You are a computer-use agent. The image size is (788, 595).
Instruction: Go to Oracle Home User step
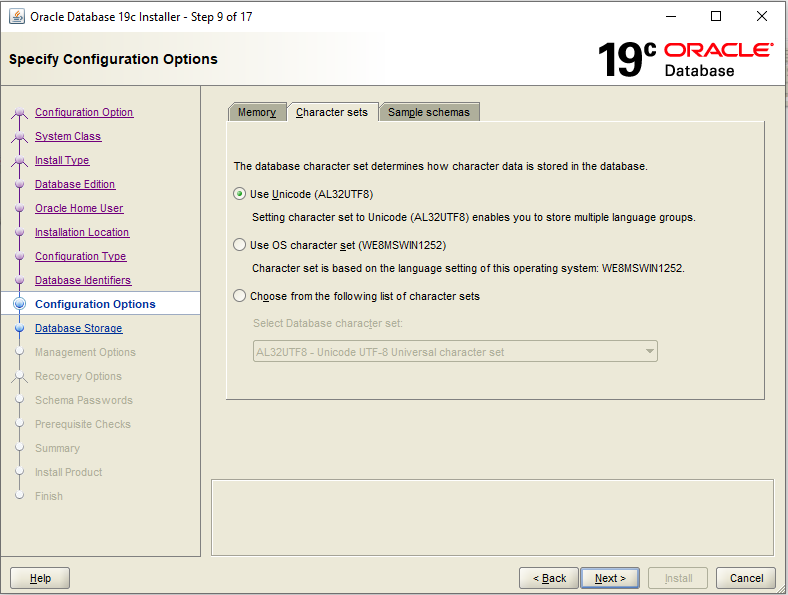[x=79, y=208]
